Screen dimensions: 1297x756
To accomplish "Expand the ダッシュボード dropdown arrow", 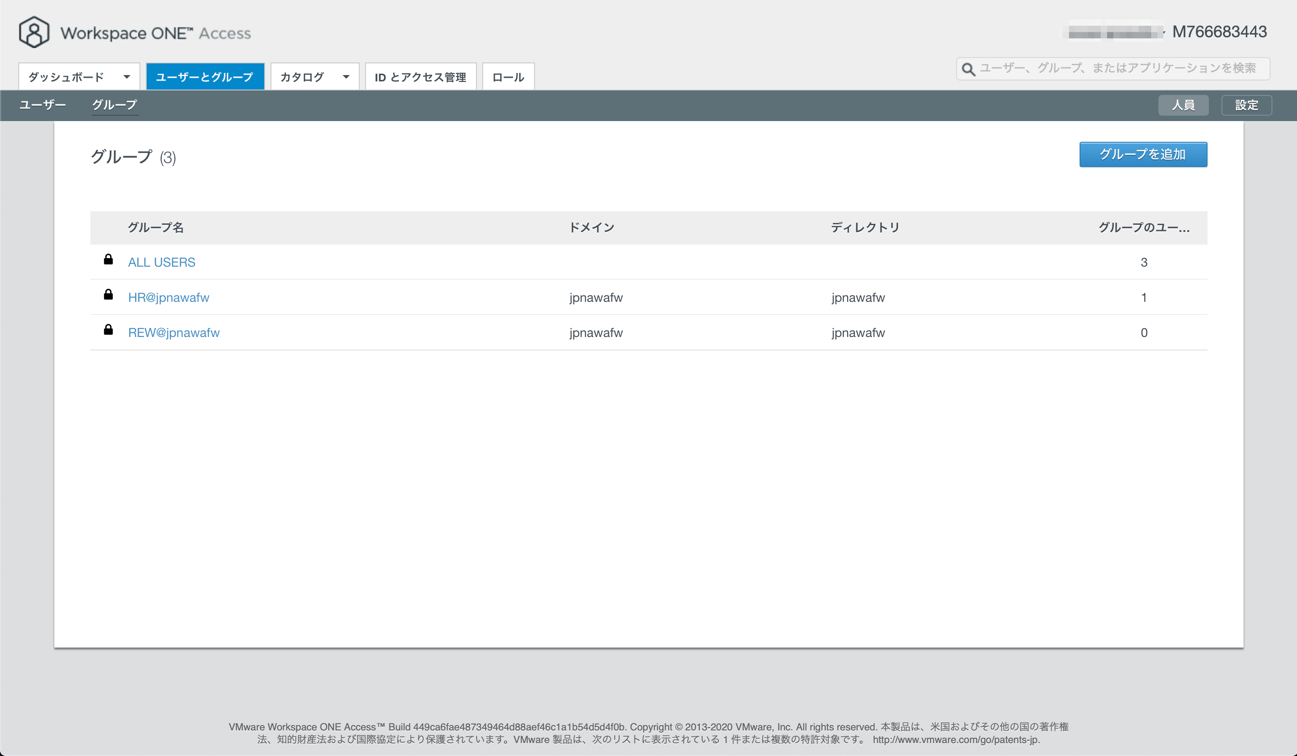I will [x=127, y=77].
